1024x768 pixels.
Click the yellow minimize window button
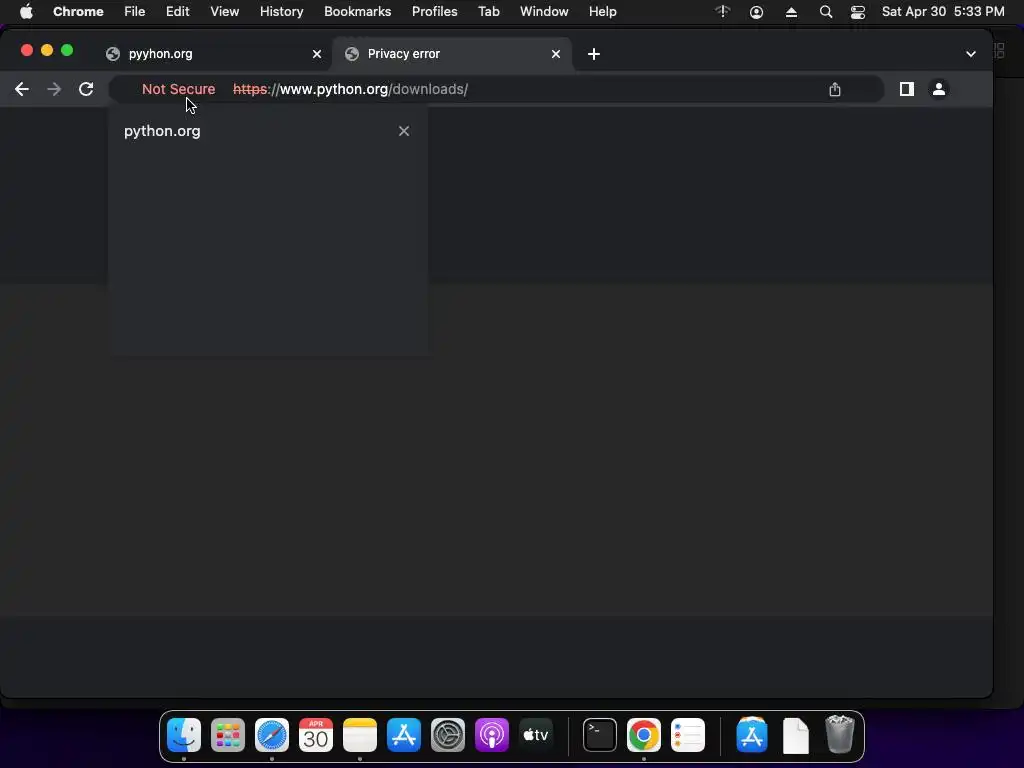47,50
